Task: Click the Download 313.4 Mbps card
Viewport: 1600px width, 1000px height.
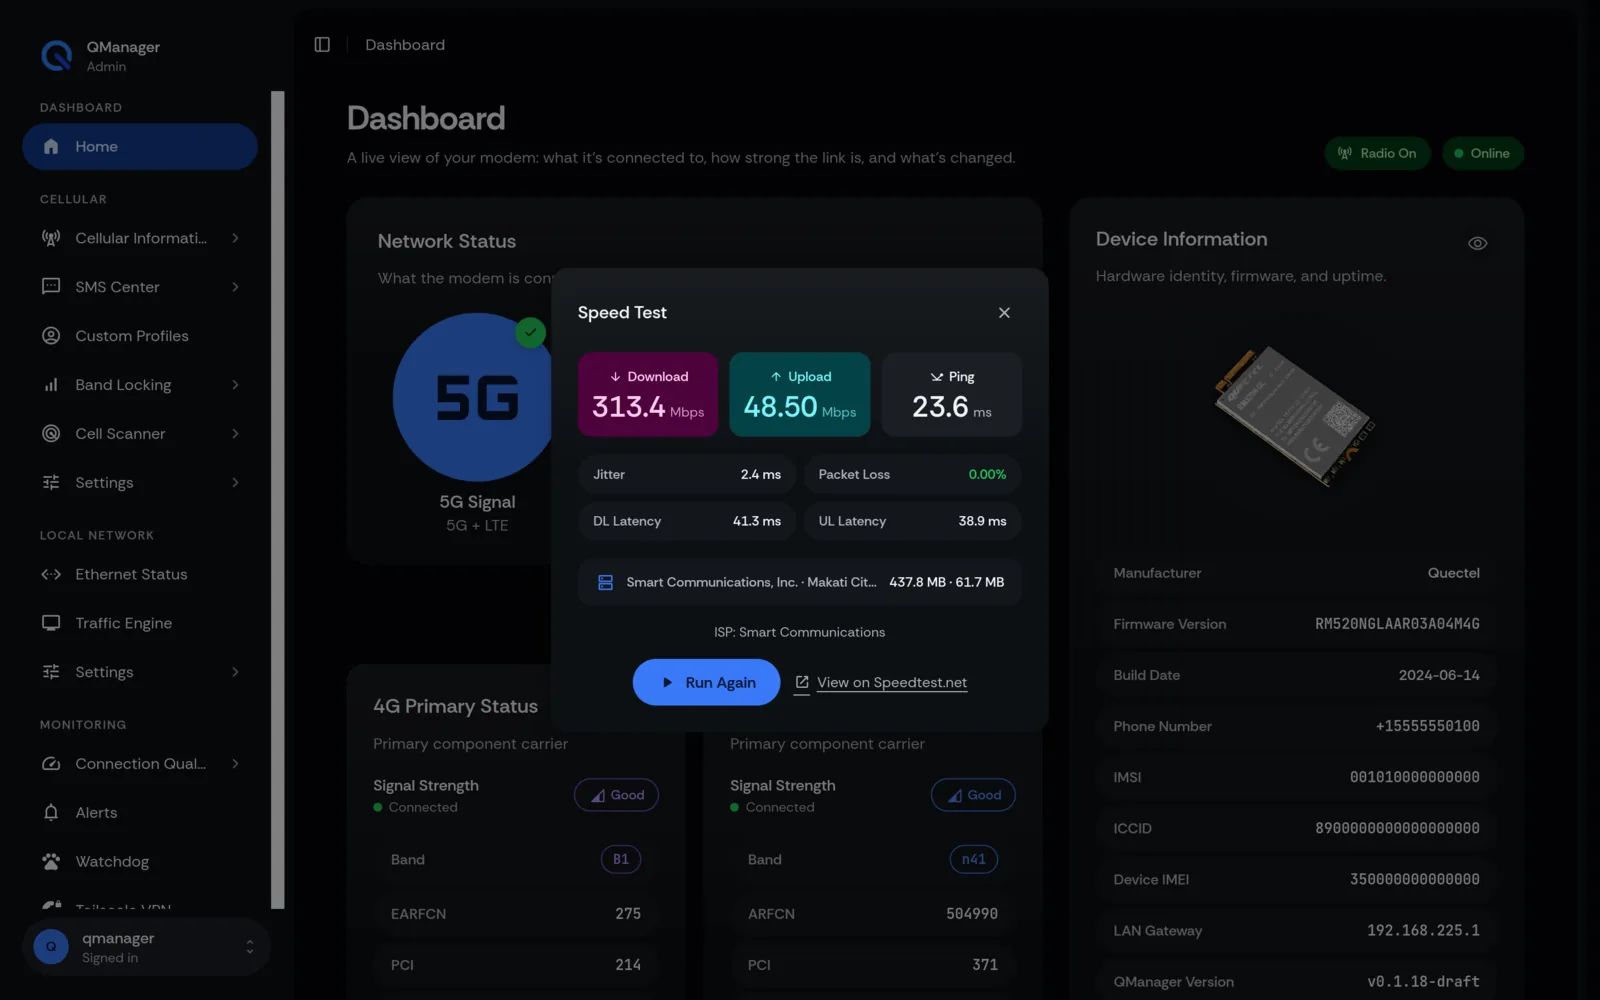Action: tap(648, 394)
